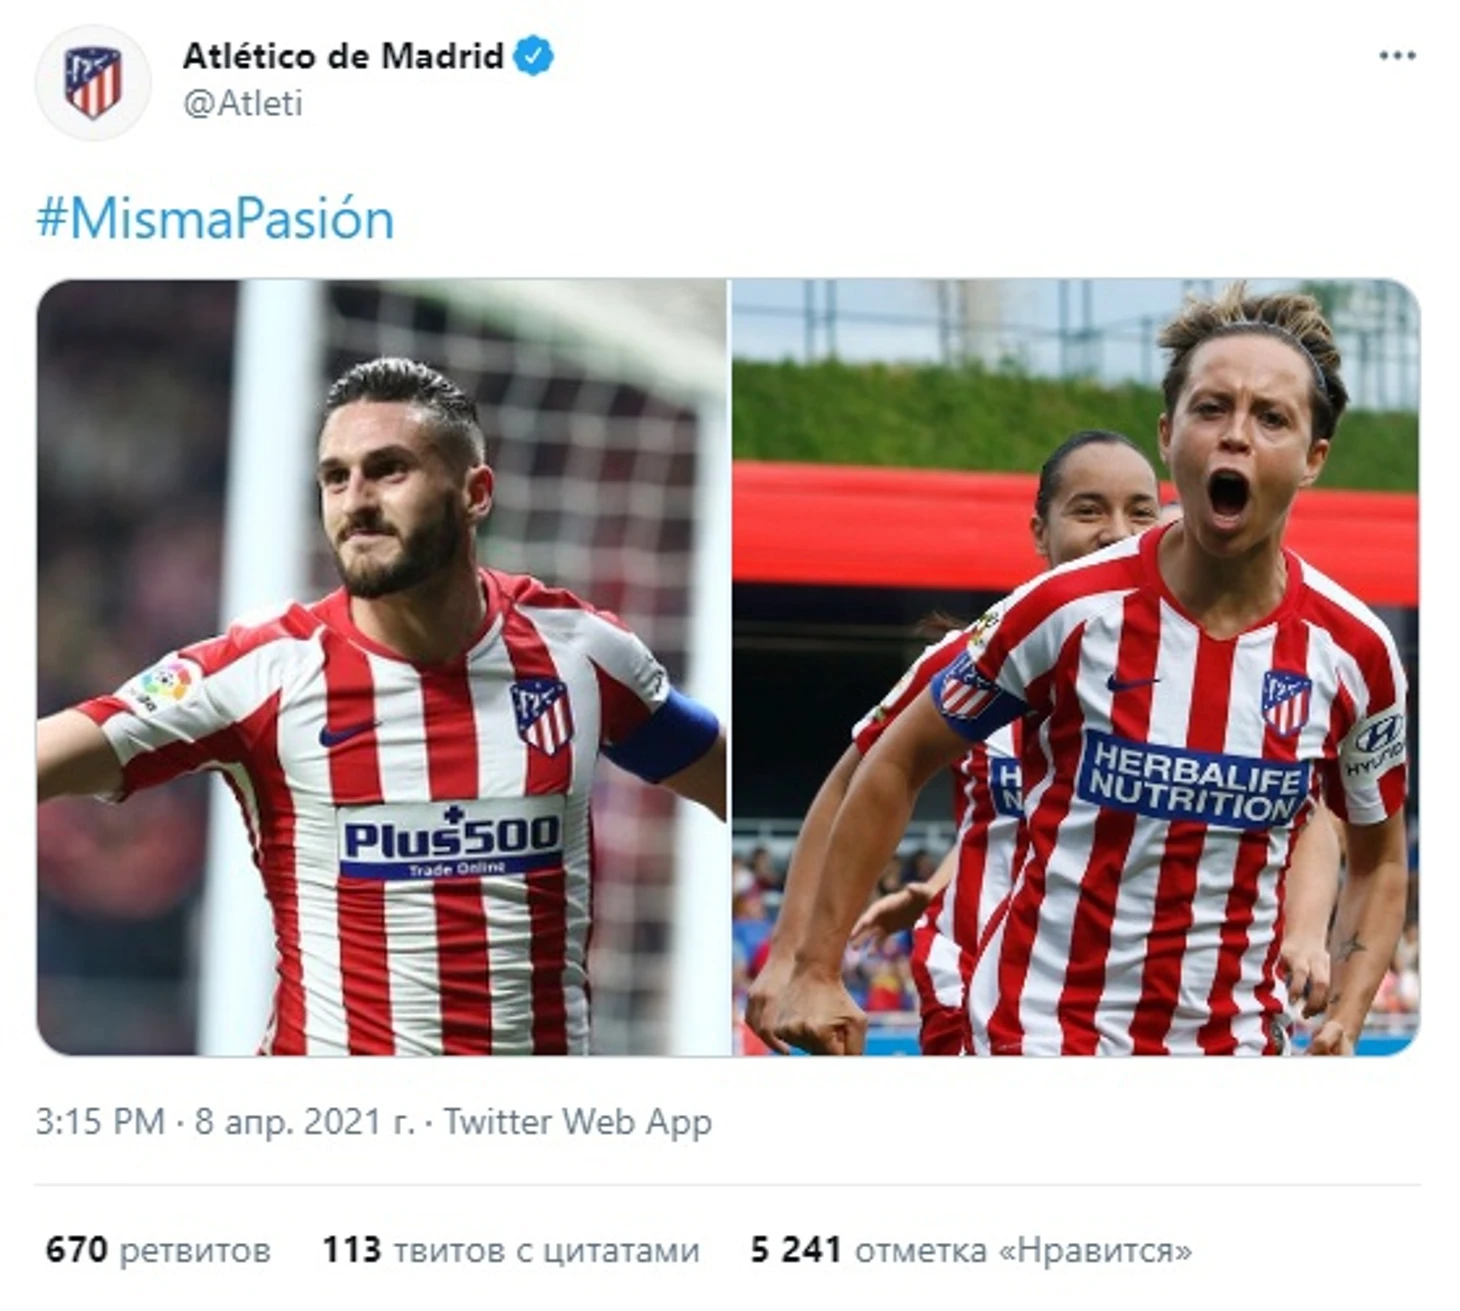Screen dimensions: 1460x1311
Task: Click the 3:15 PM tweet timestamp
Action: [100, 1122]
